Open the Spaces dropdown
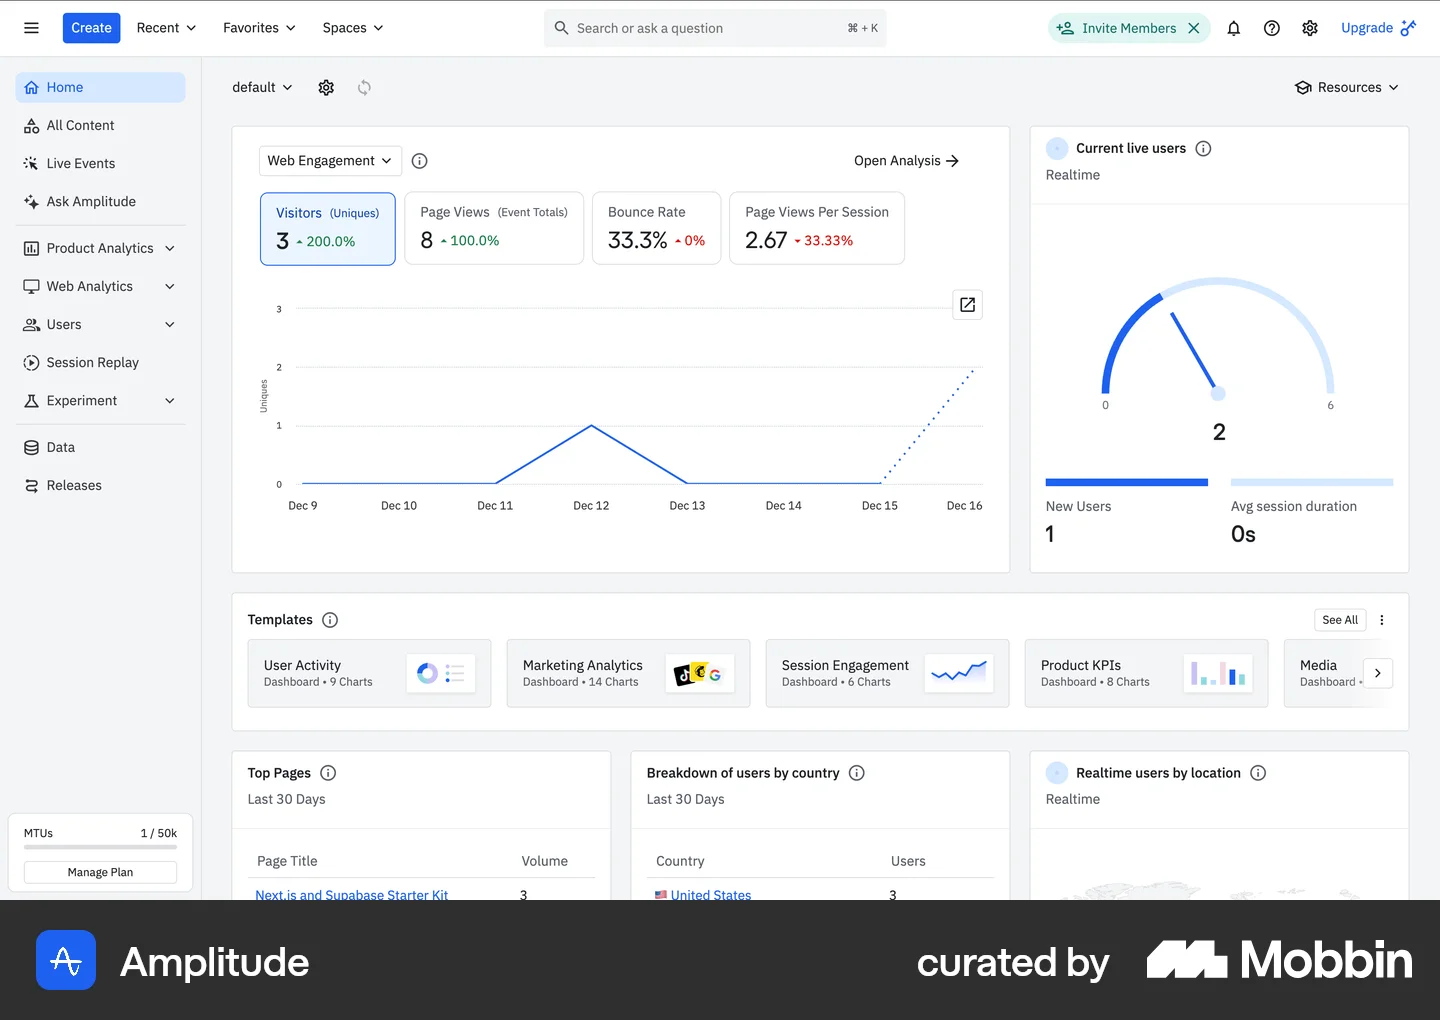The image size is (1440, 1020). [353, 28]
